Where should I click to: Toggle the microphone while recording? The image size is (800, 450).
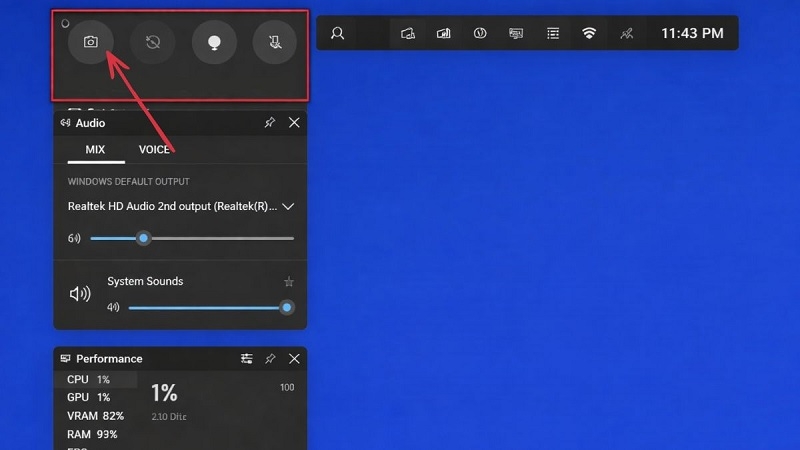[275, 42]
